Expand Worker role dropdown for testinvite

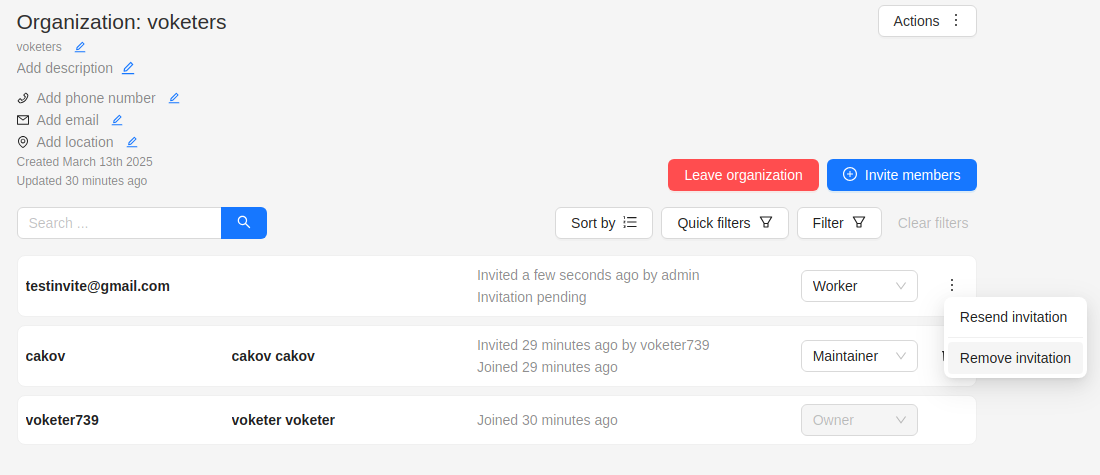[x=859, y=286]
